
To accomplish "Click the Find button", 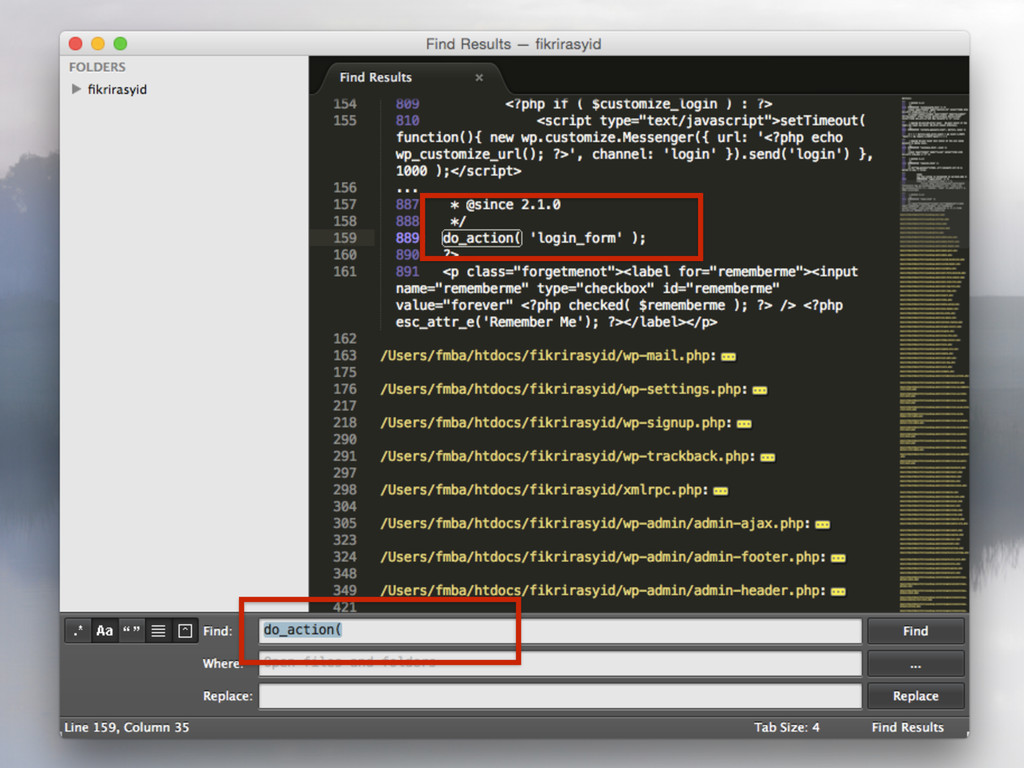I will pos(916,631).
